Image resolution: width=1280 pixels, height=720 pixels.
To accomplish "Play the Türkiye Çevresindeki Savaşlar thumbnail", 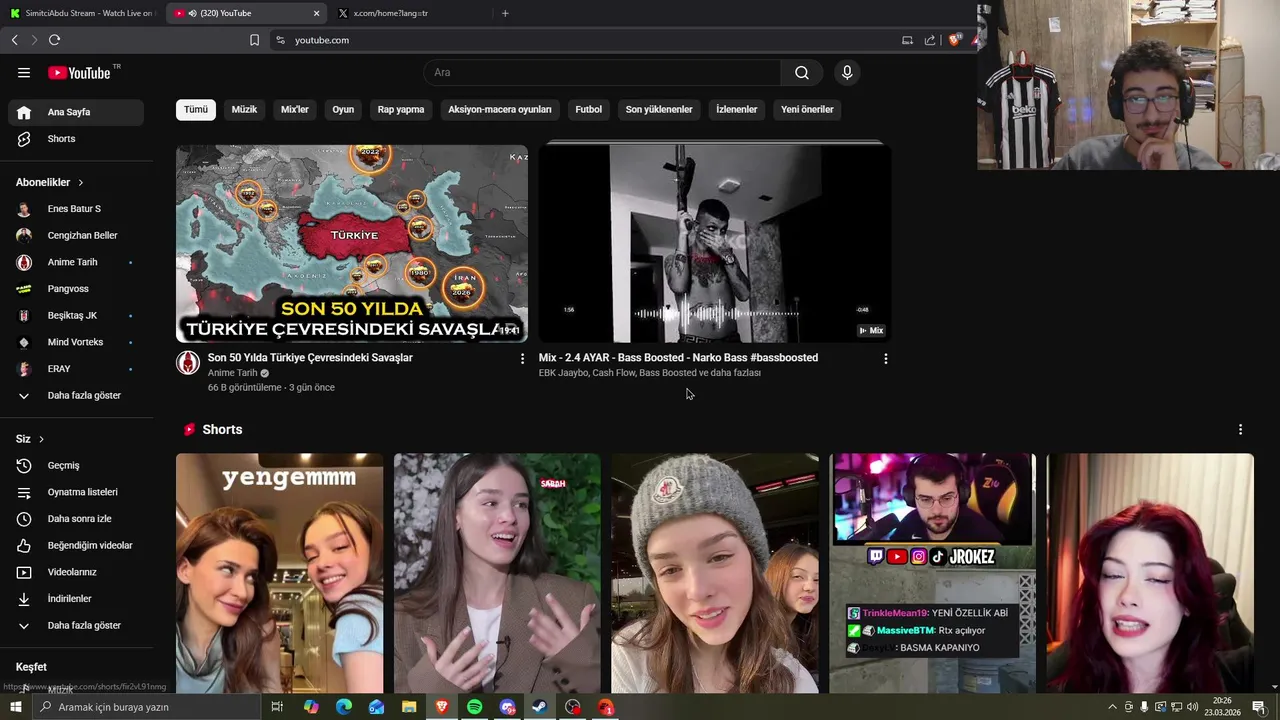I will click(x=352, y=243).
